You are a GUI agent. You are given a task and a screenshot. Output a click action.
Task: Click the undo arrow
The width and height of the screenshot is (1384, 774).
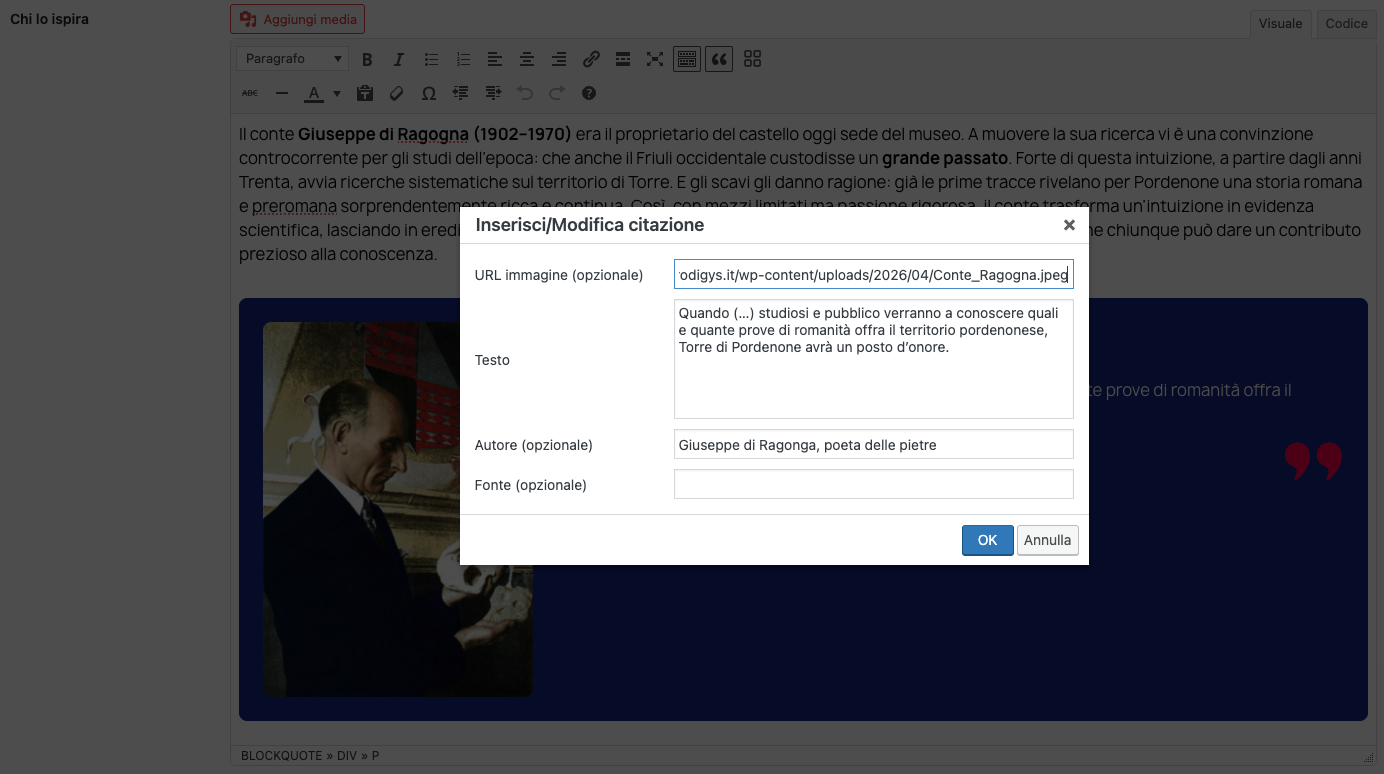[x=525, y=93]
